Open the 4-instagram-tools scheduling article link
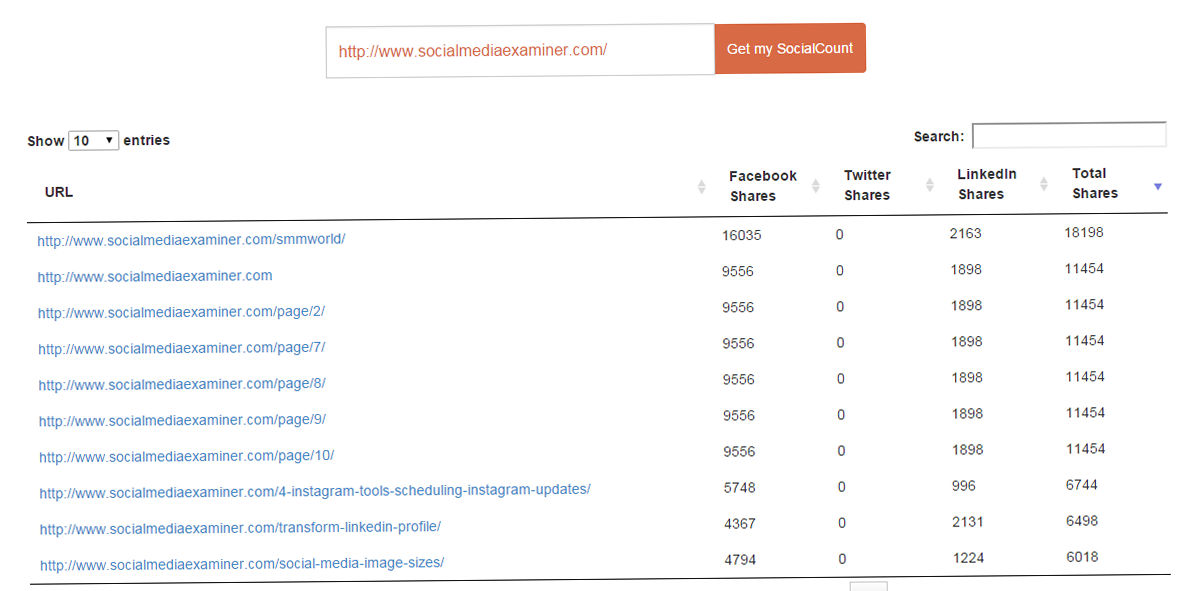 [315, 491]
